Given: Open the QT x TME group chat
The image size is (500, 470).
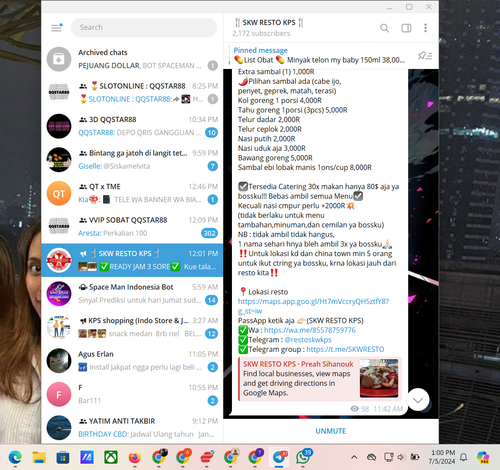Looking at the screenshot, I should (x=132, y=193).
